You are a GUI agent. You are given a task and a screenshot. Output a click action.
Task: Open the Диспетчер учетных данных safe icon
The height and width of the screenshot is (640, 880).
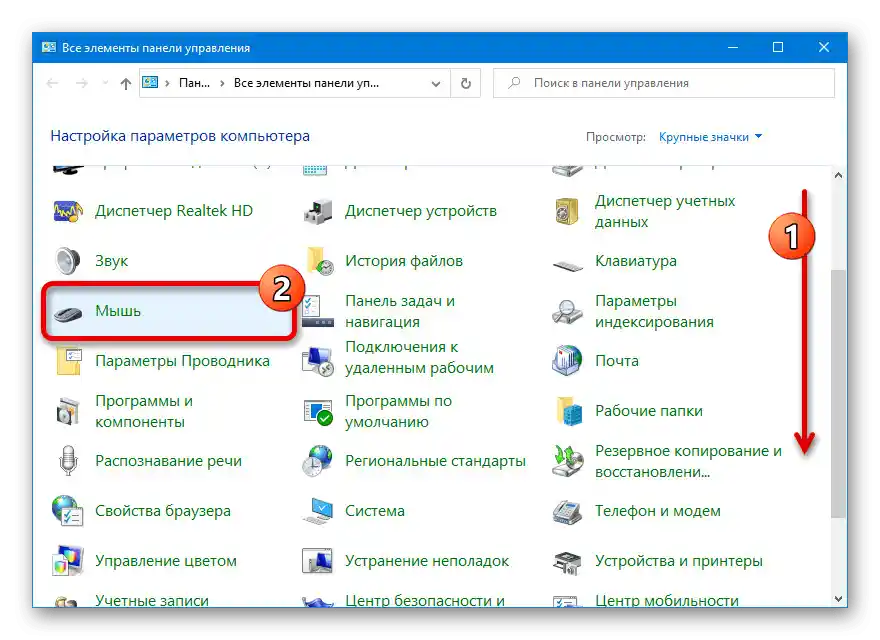point(567,211)
